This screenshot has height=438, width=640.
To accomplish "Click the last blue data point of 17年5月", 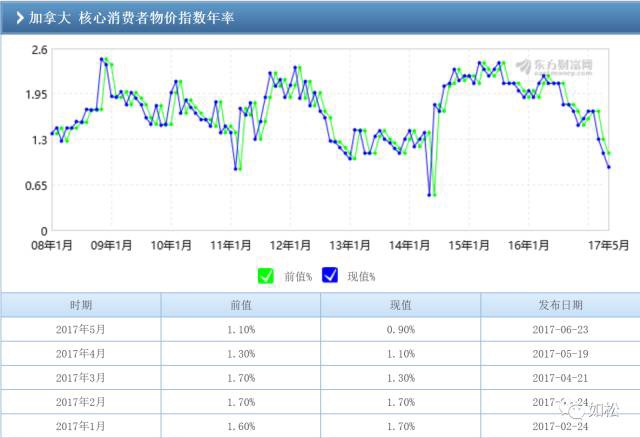I will click(x=609, y=167).
